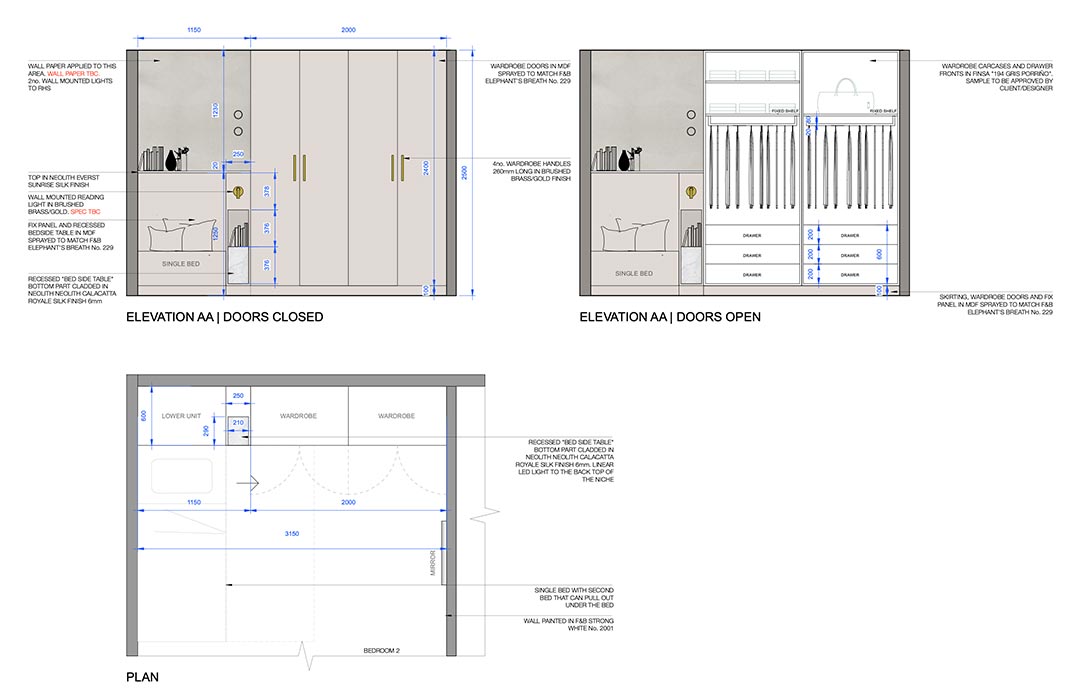Click the 'ELEVATION AA | DOORS CLOSED' title

click(224, 317)
